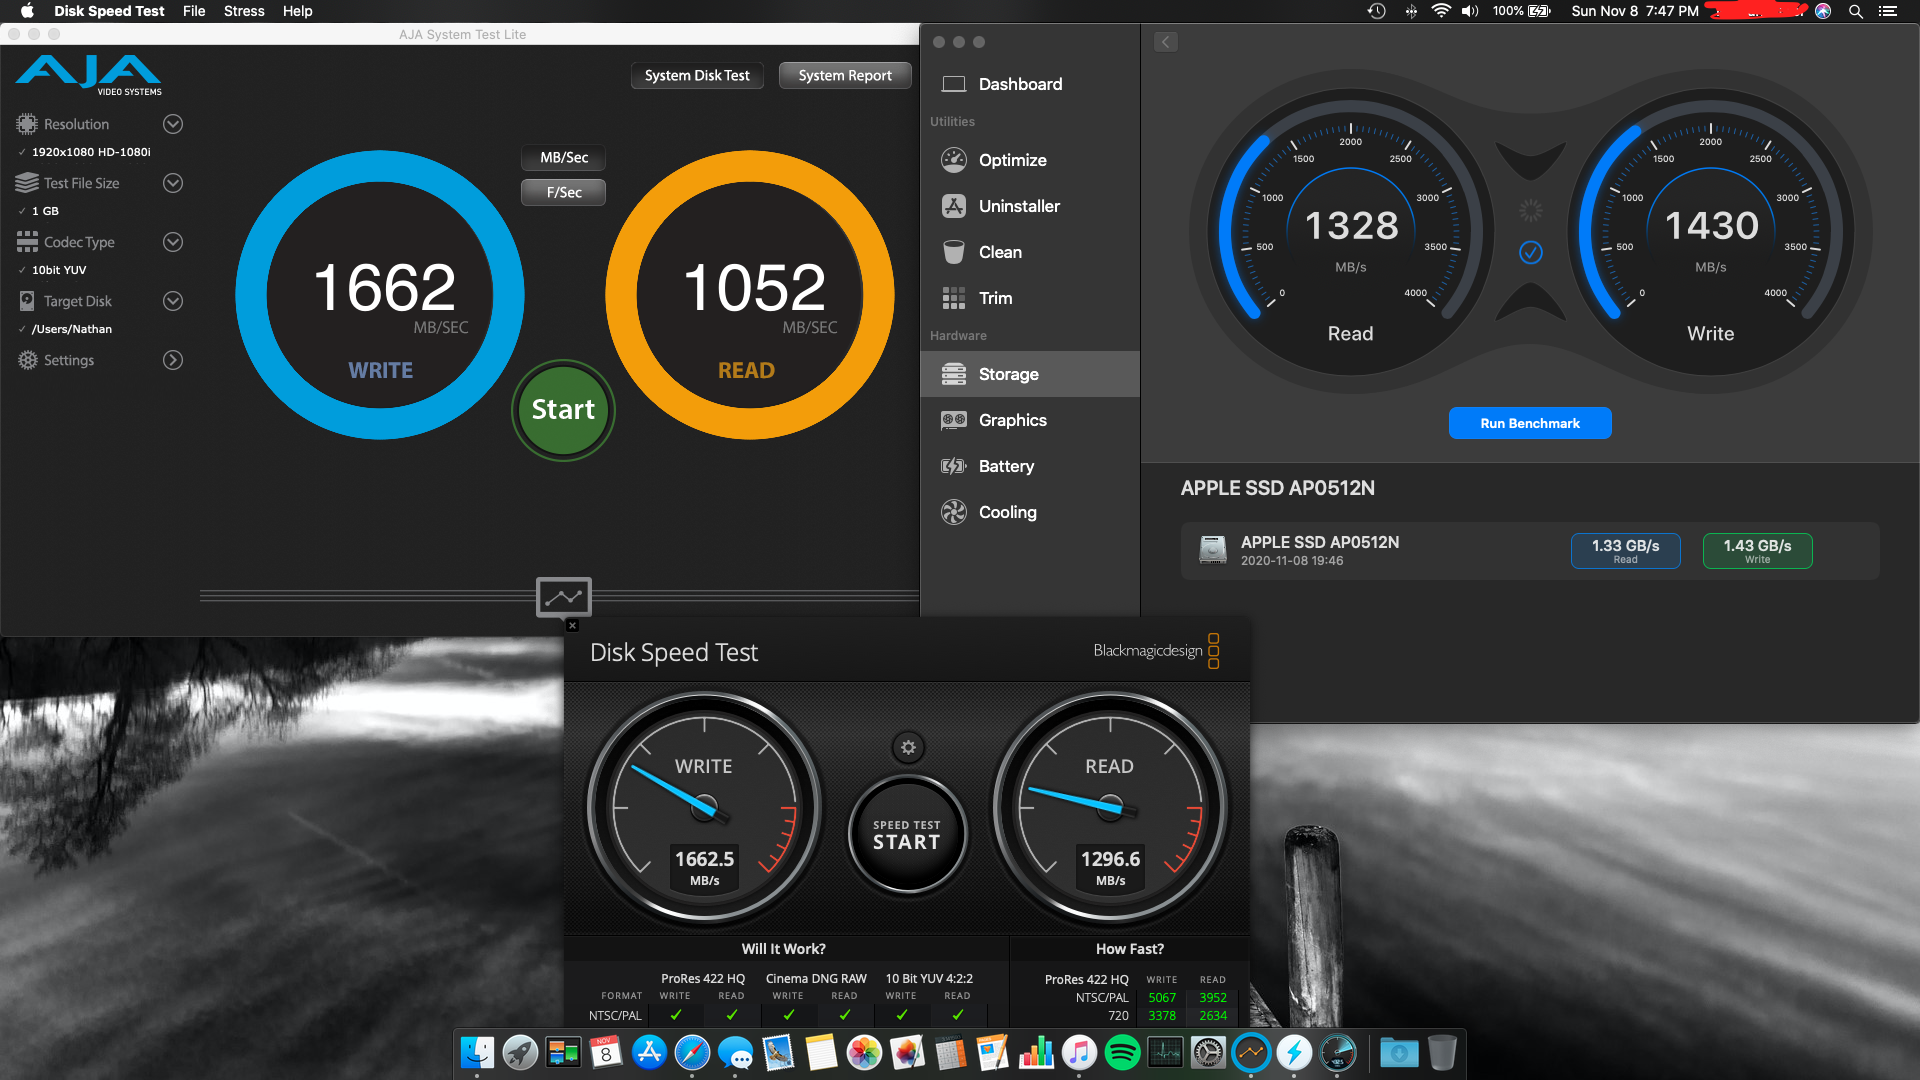This screenshot has height=1080, width=1920.
Task: Click the Graphics hardware icon
Action: click(x=954, y=420)
